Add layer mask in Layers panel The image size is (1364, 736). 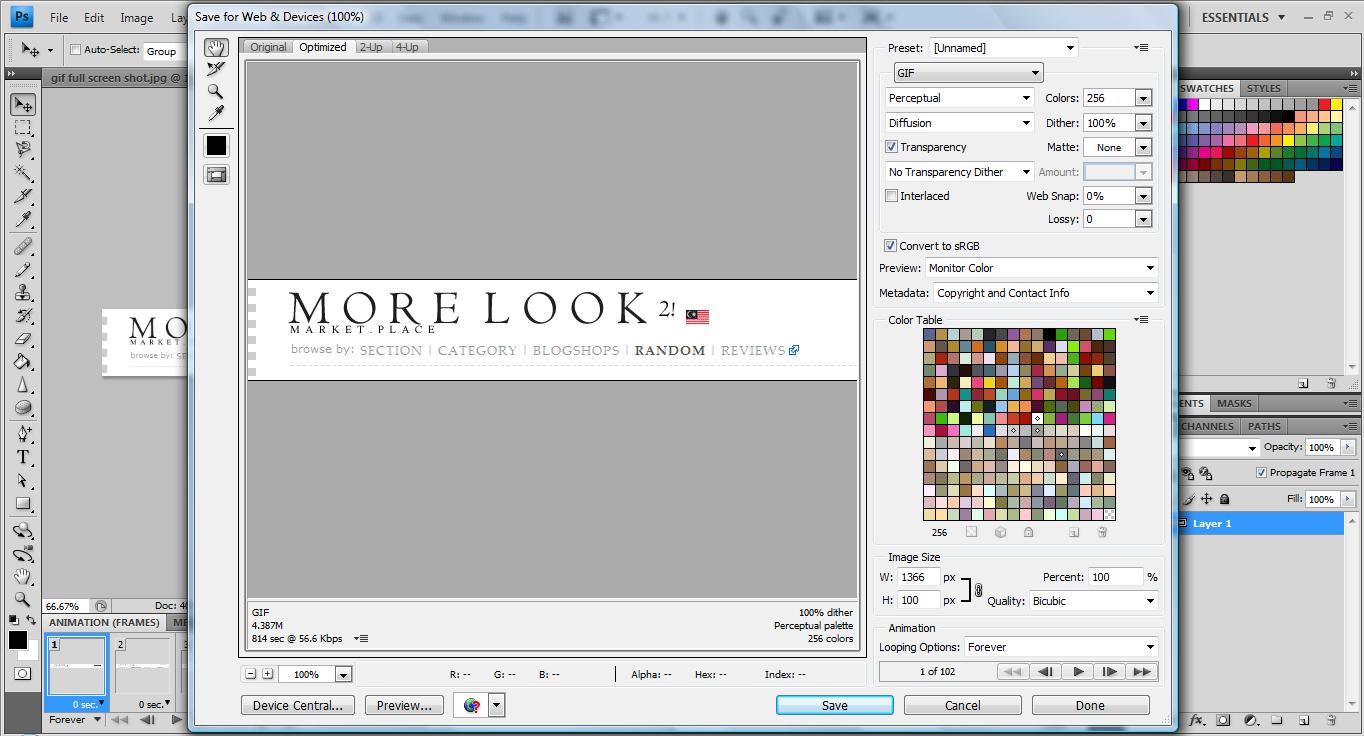1224,719
